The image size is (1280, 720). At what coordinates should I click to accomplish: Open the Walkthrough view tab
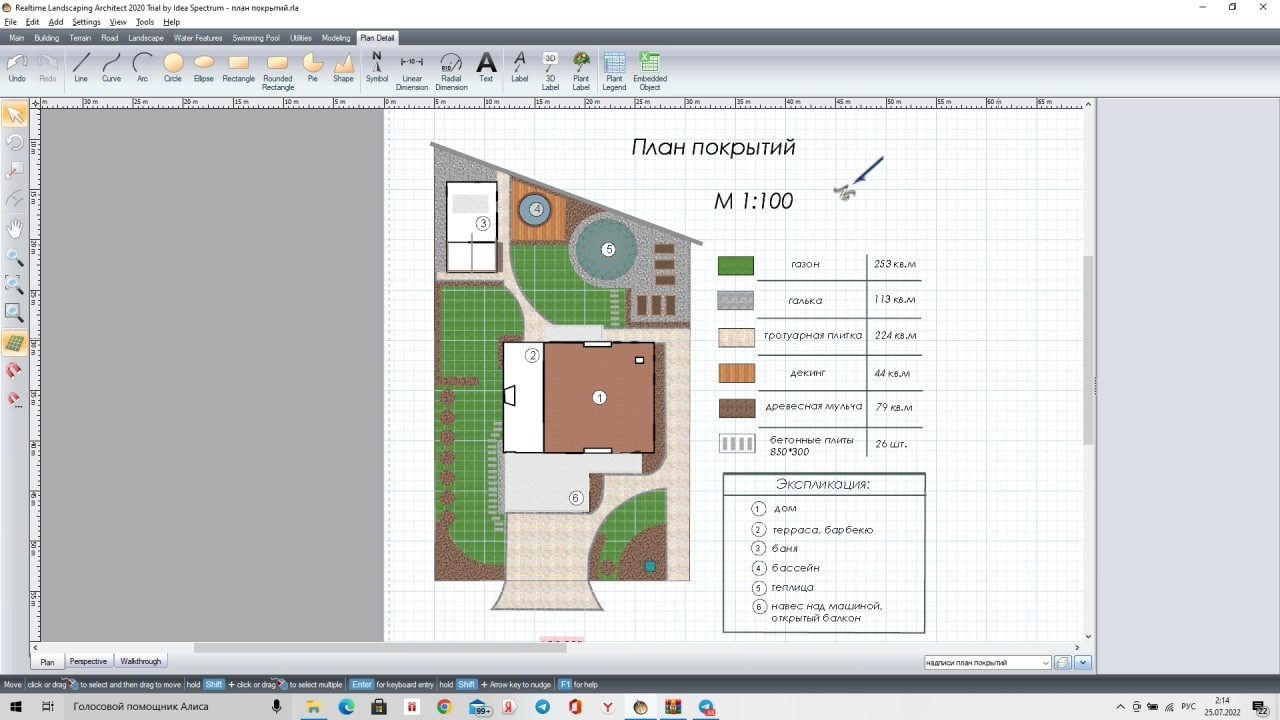[x=140, y=661]
